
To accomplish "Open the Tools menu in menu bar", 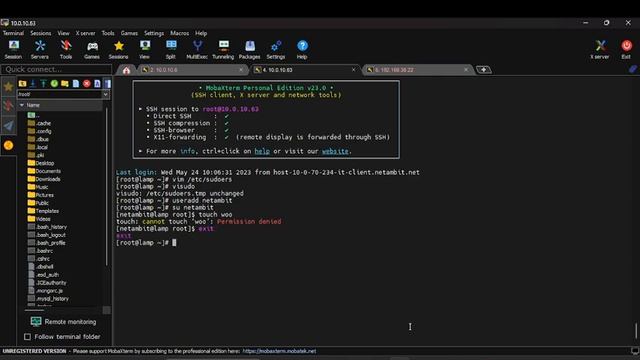I will tap(108, 33).
